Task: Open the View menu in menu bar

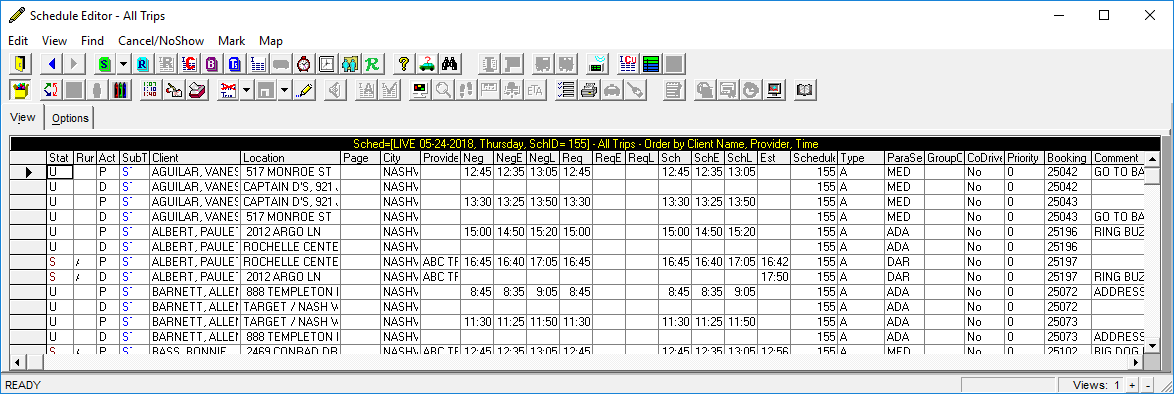Action: (x=54, y=40)
